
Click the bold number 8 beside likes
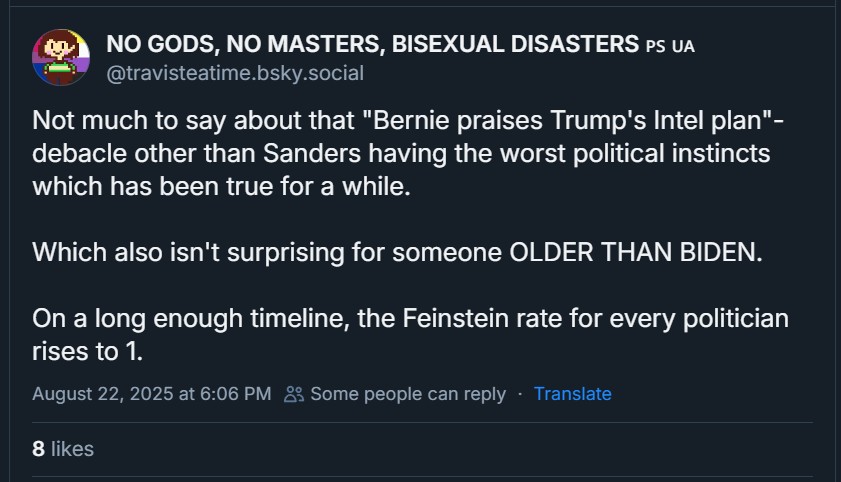[38, 449]
